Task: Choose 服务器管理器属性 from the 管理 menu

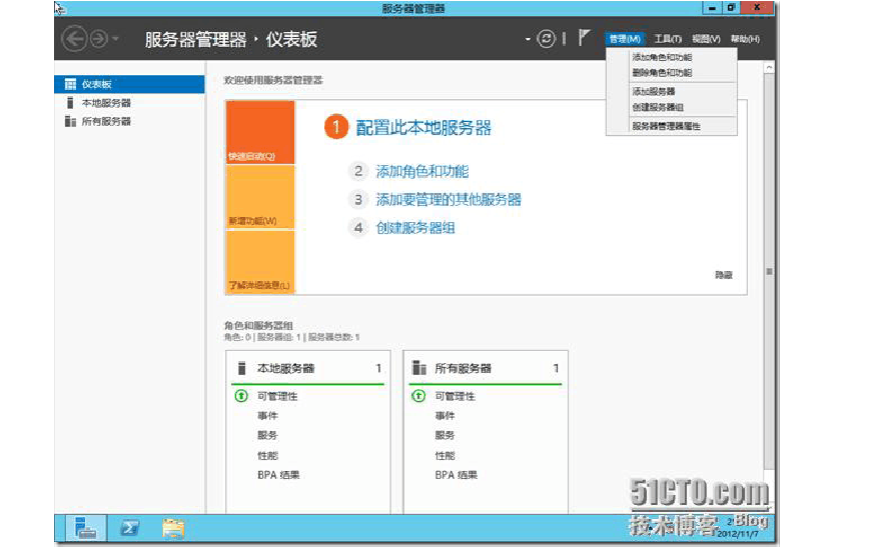Action: 666,126
